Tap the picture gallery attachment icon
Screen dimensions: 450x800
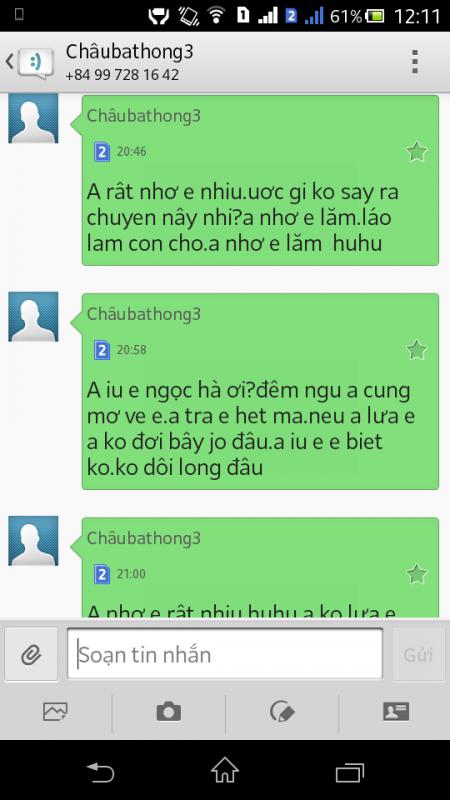tap(56, 711)
